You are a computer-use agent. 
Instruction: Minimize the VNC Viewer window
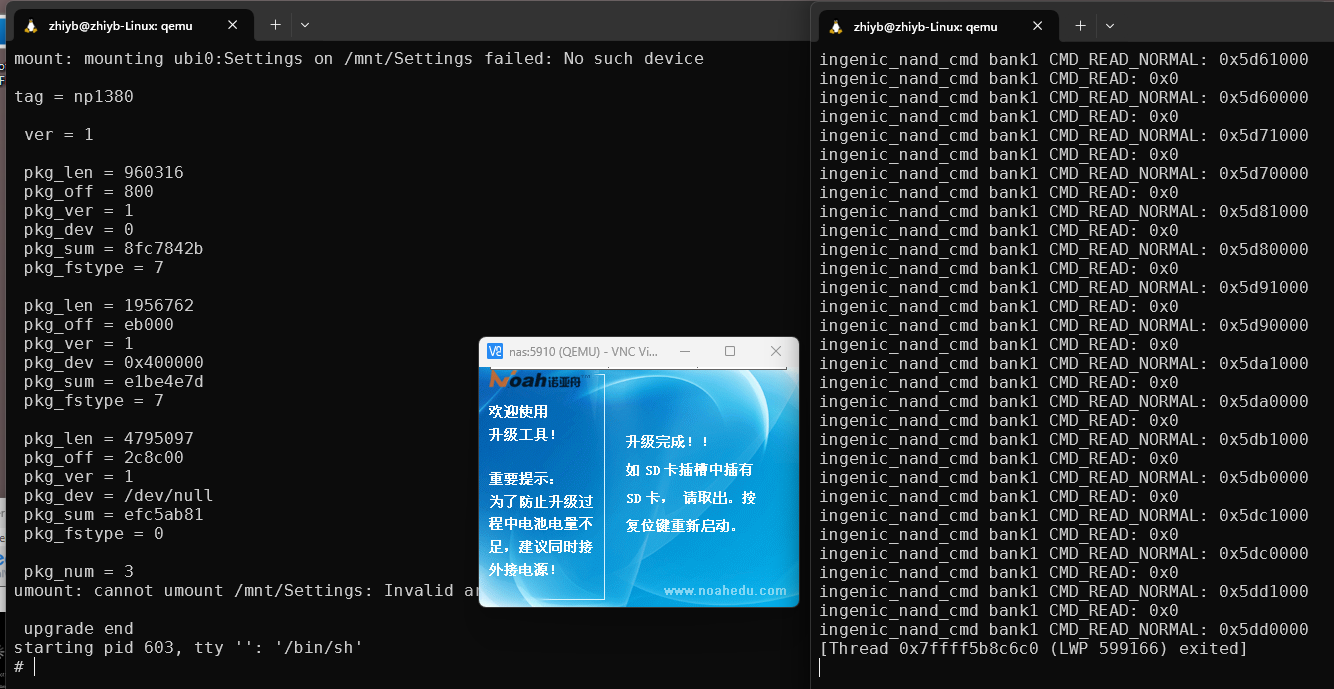coord(685,351)
